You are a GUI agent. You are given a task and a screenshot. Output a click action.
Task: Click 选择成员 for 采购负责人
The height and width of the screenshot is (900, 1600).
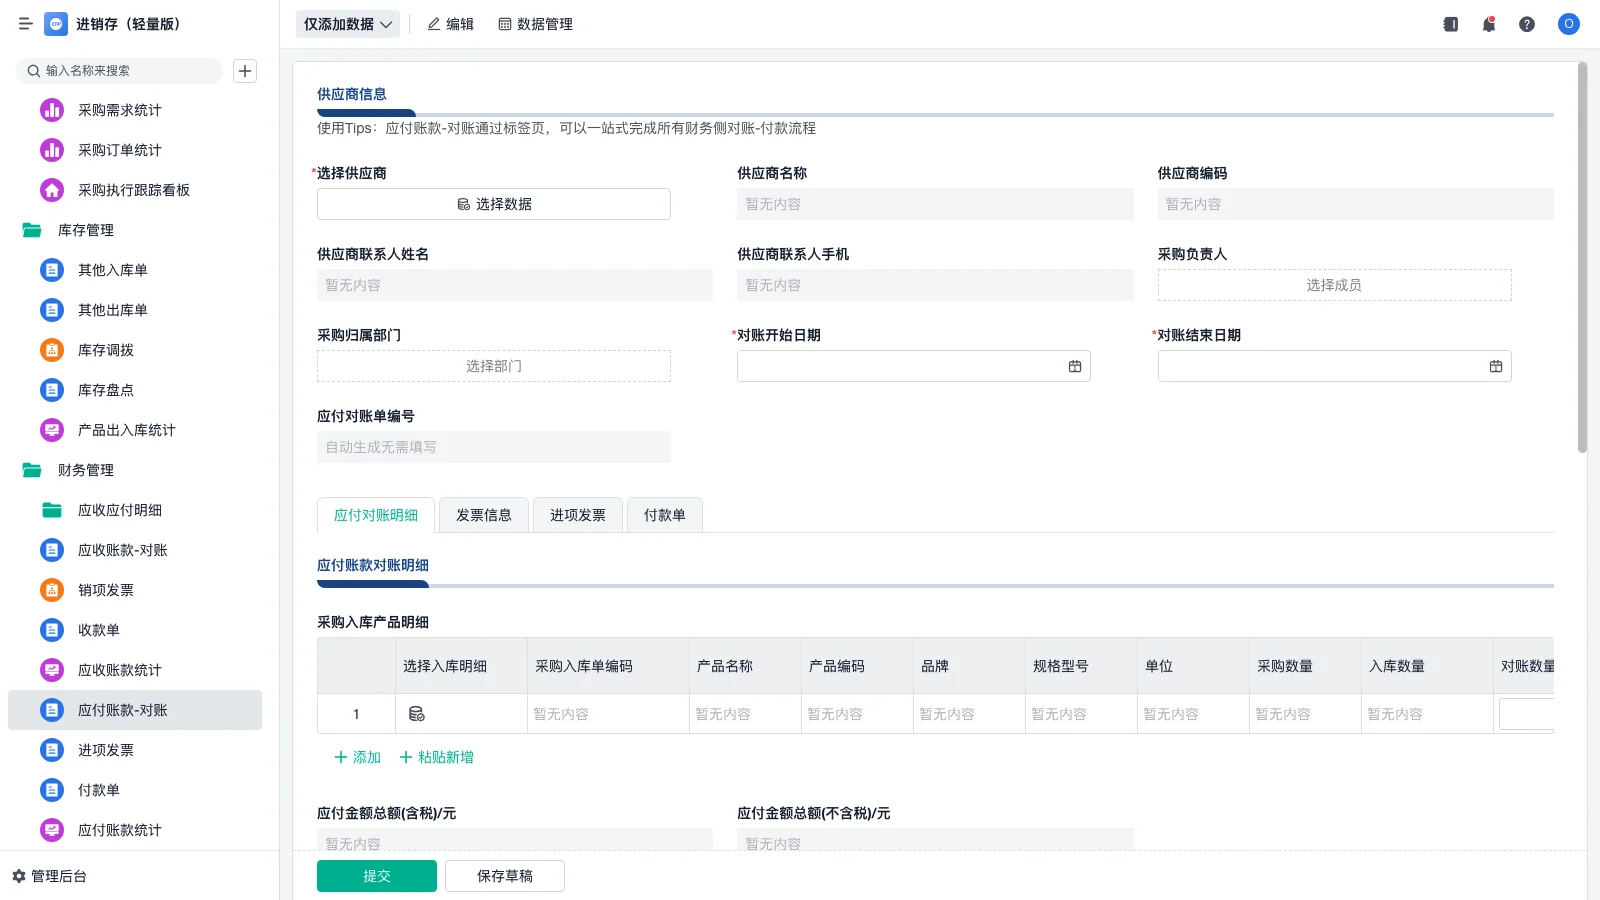[1334, 284]
